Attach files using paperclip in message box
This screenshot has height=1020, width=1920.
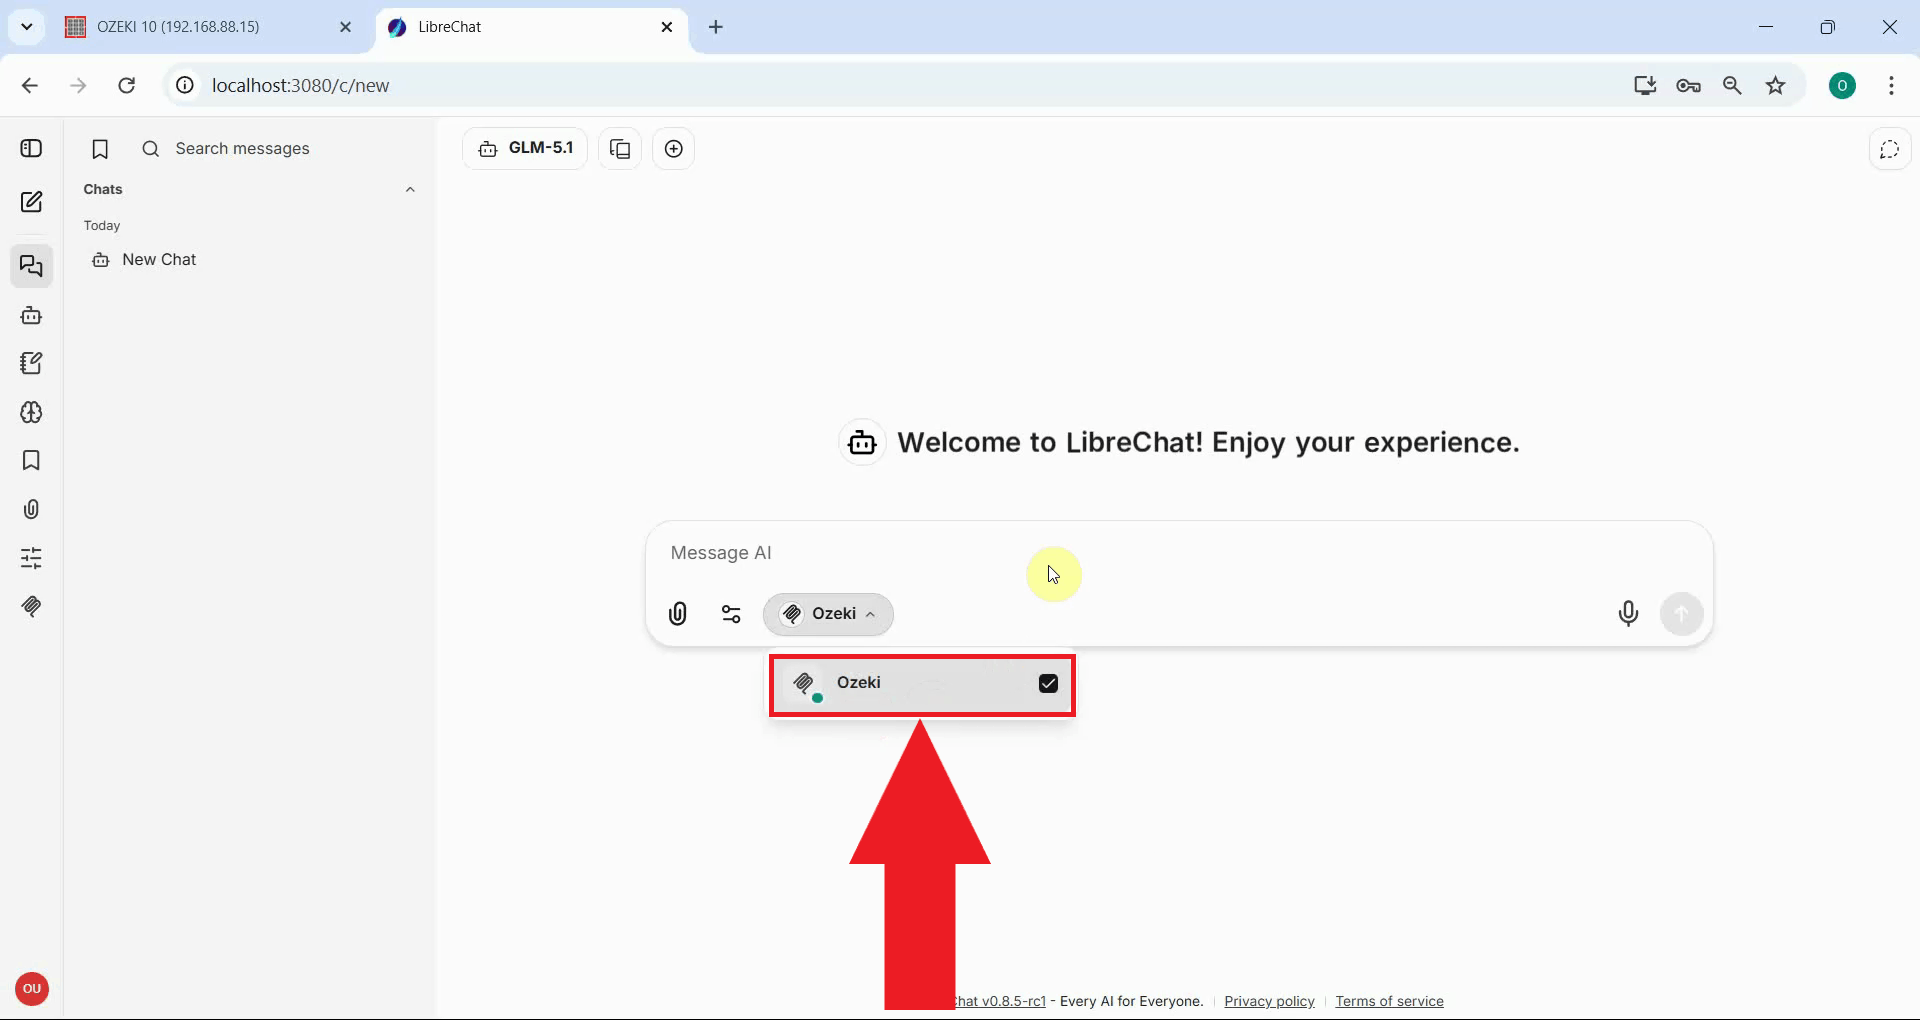click(678, 614)
